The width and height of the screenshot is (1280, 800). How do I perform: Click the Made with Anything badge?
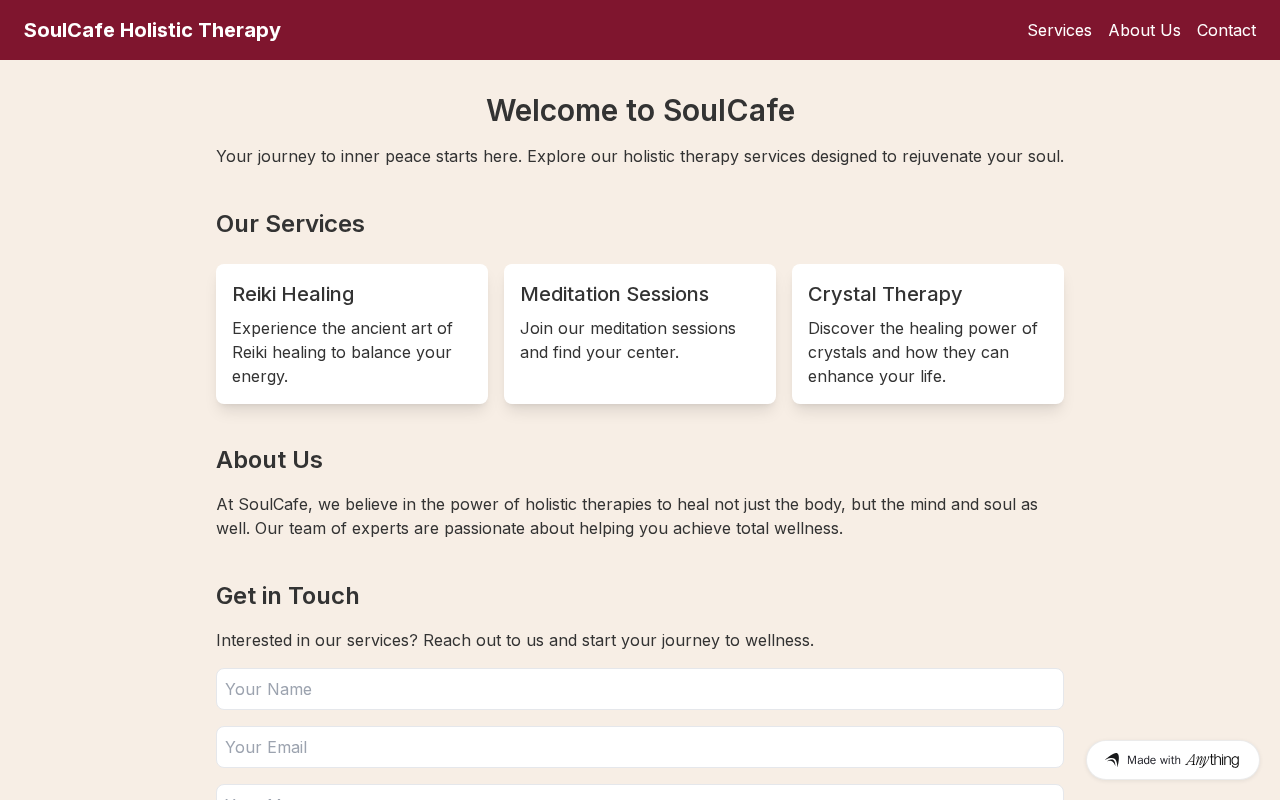(1172, 760)
